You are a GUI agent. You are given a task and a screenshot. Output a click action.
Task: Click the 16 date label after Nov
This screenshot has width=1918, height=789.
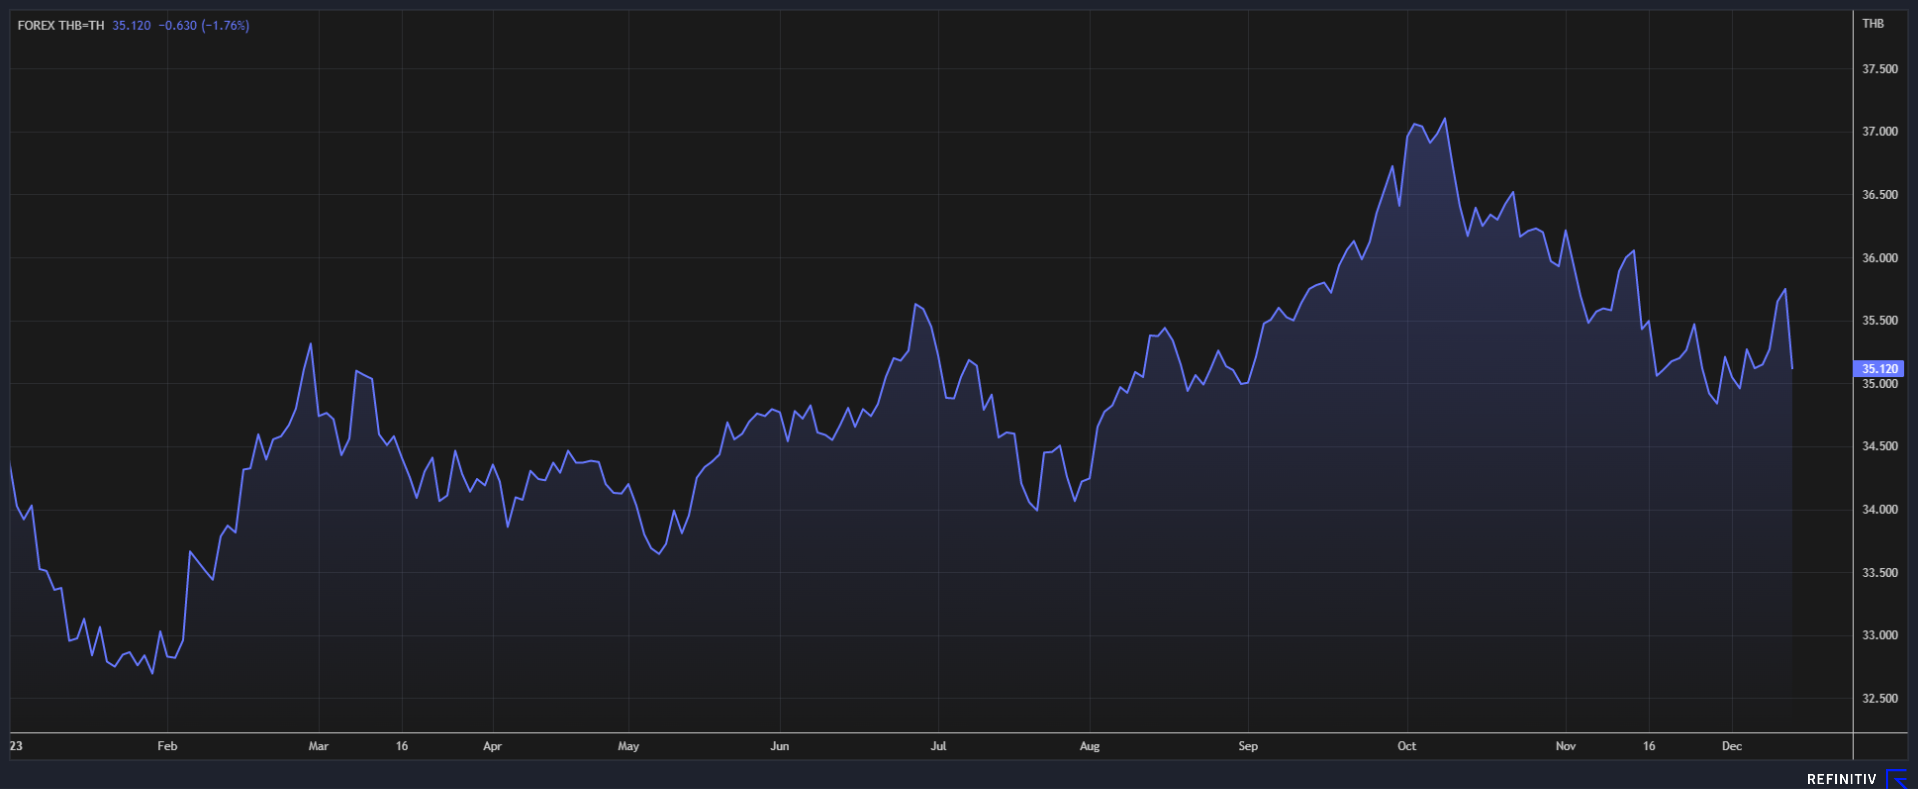[x=1649, y=746]
